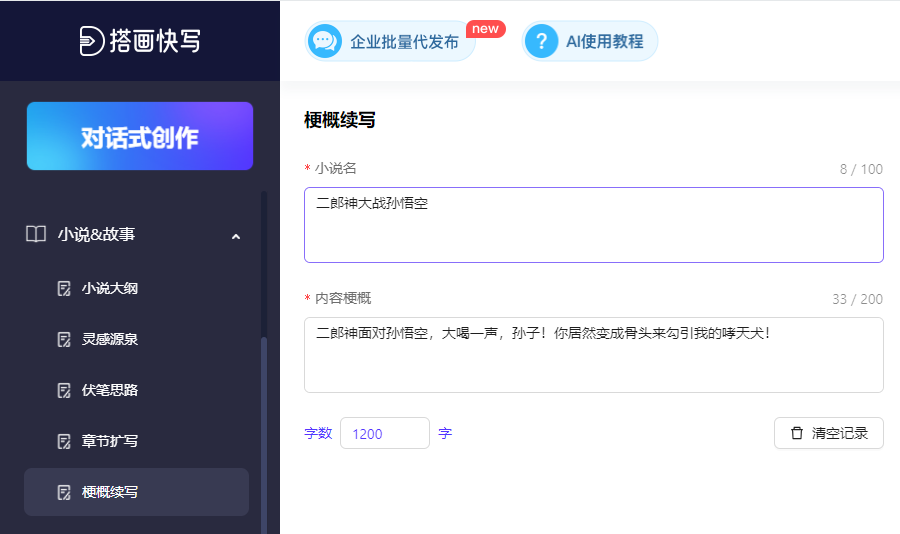Click the red new badge
900x534 pixels.
(485, 29)
